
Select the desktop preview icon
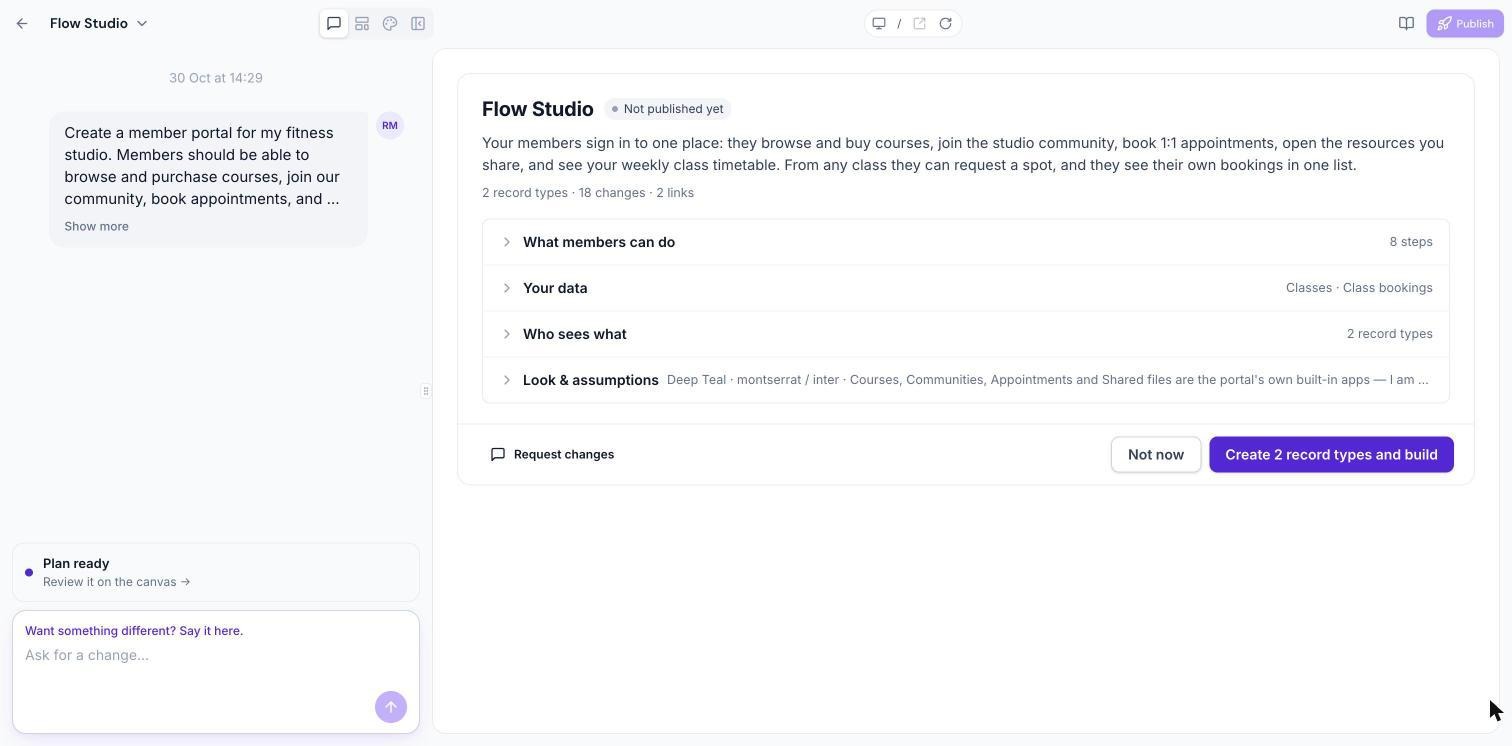[879, 23]
